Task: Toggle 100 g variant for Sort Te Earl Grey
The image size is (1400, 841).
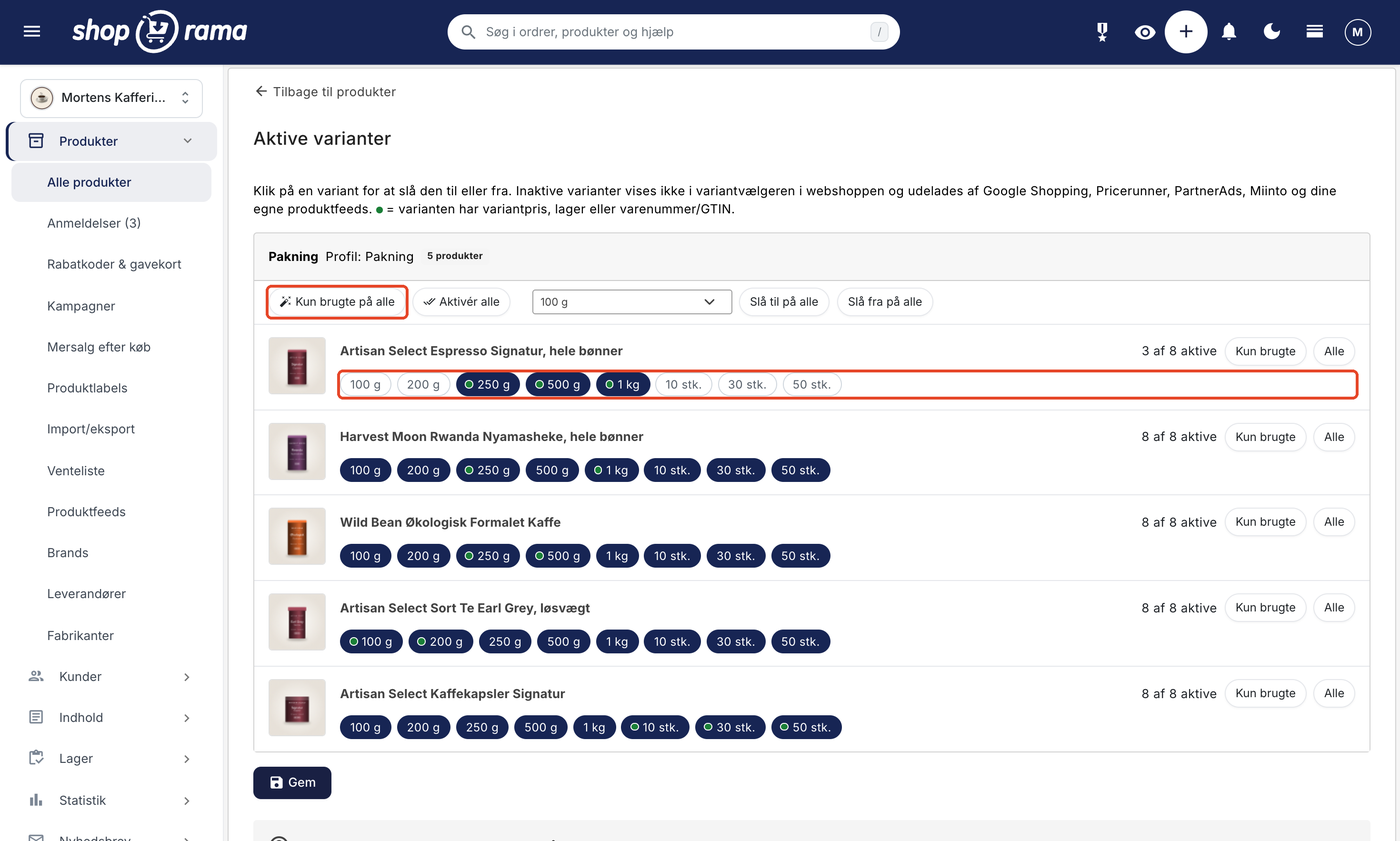Action: [x=372, y=642]
